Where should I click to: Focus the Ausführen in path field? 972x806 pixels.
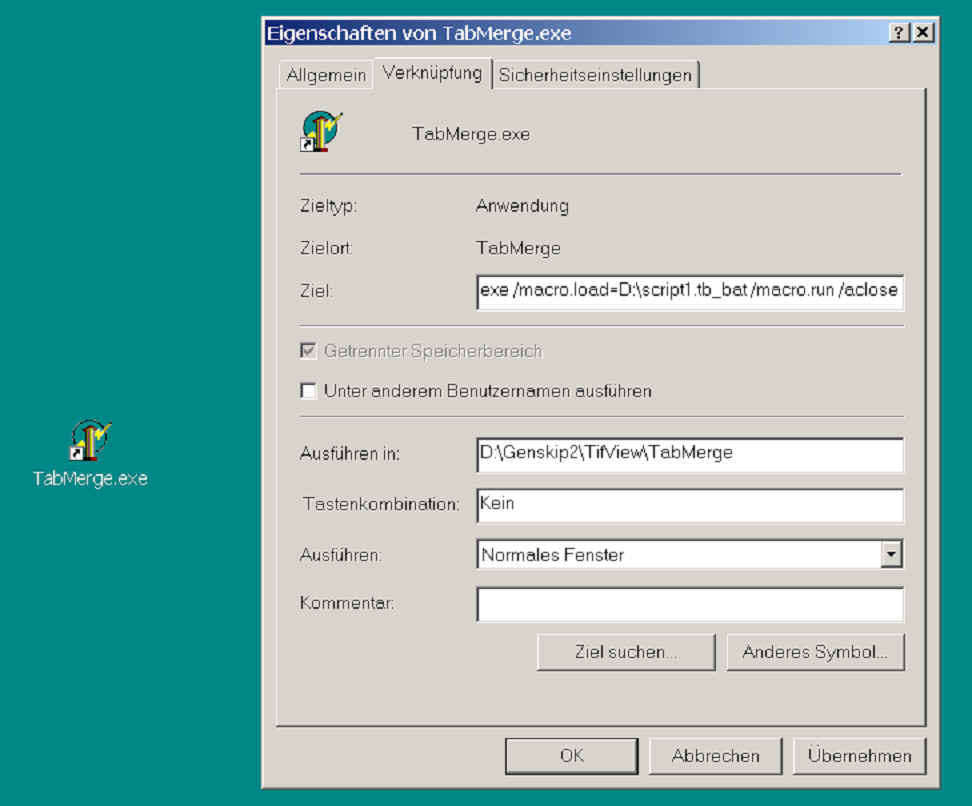coord(689,453)
